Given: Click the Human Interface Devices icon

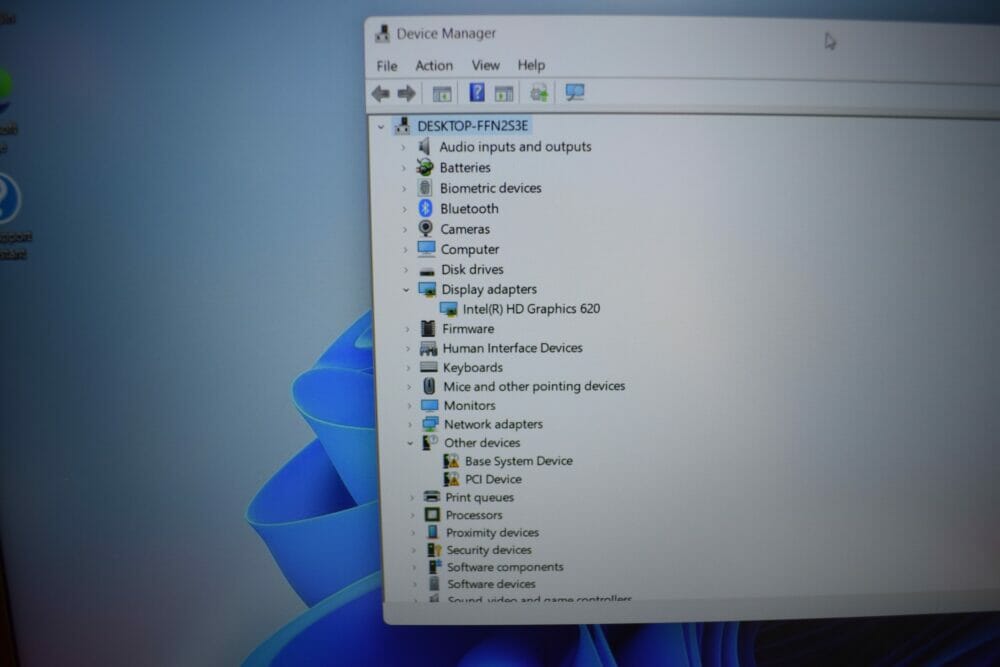Looking at the screenshot, I should [x=429, y=348].
